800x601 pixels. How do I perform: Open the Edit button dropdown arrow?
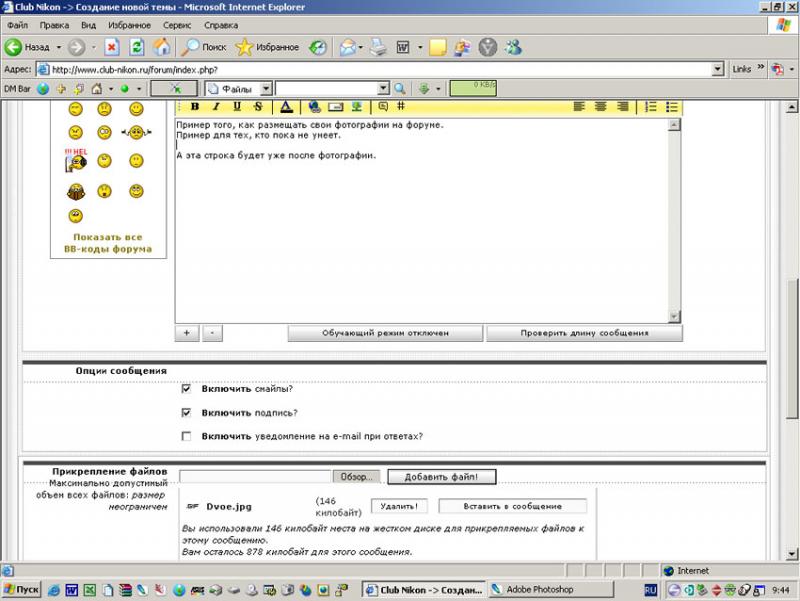(x=420, y=47)
